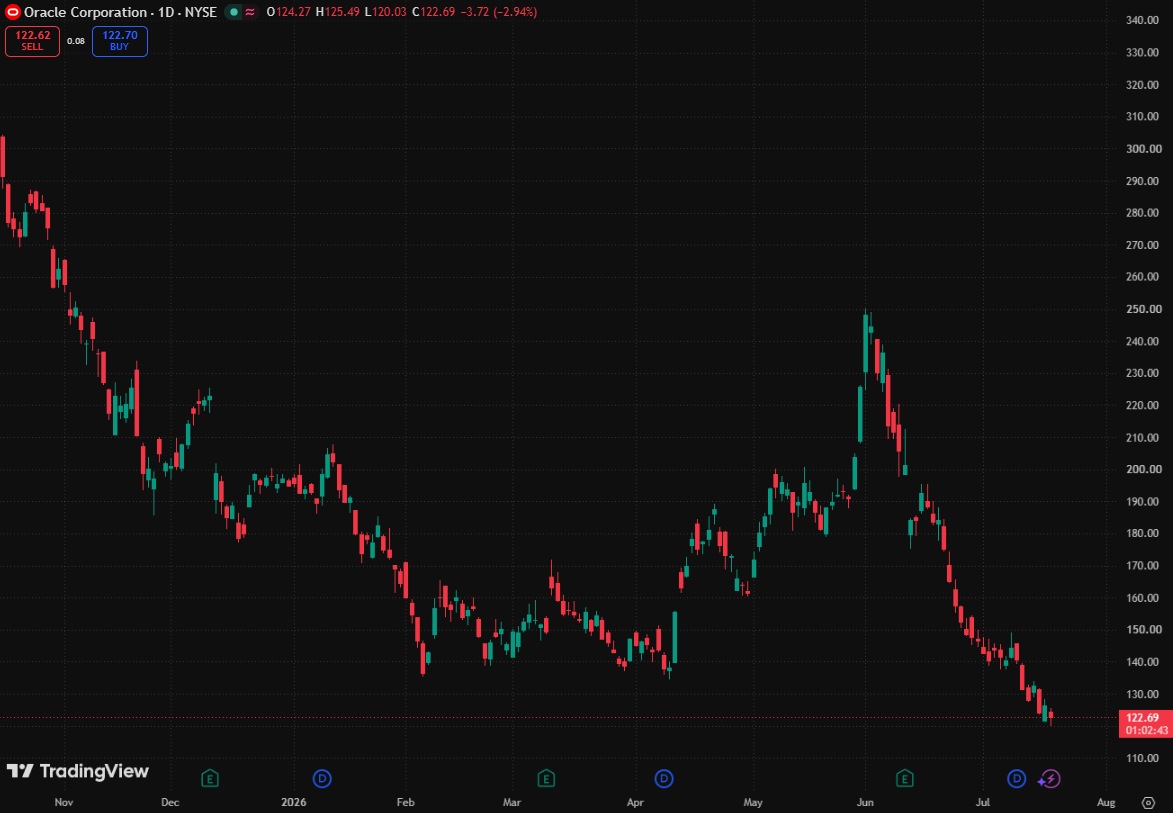1173x813 pixels.
Task: Click the close value C122.69
Action: 433,12
